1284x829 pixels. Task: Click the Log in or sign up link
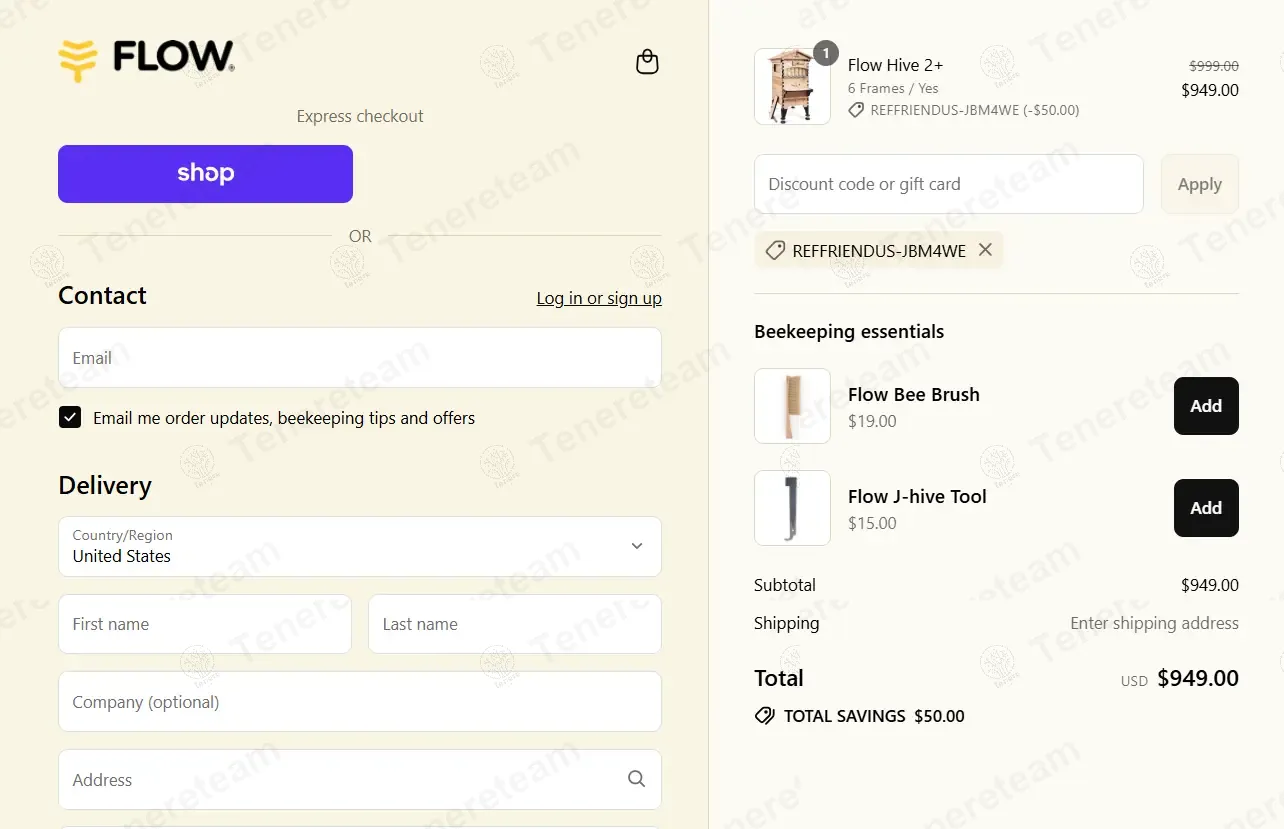click(599, 298)
